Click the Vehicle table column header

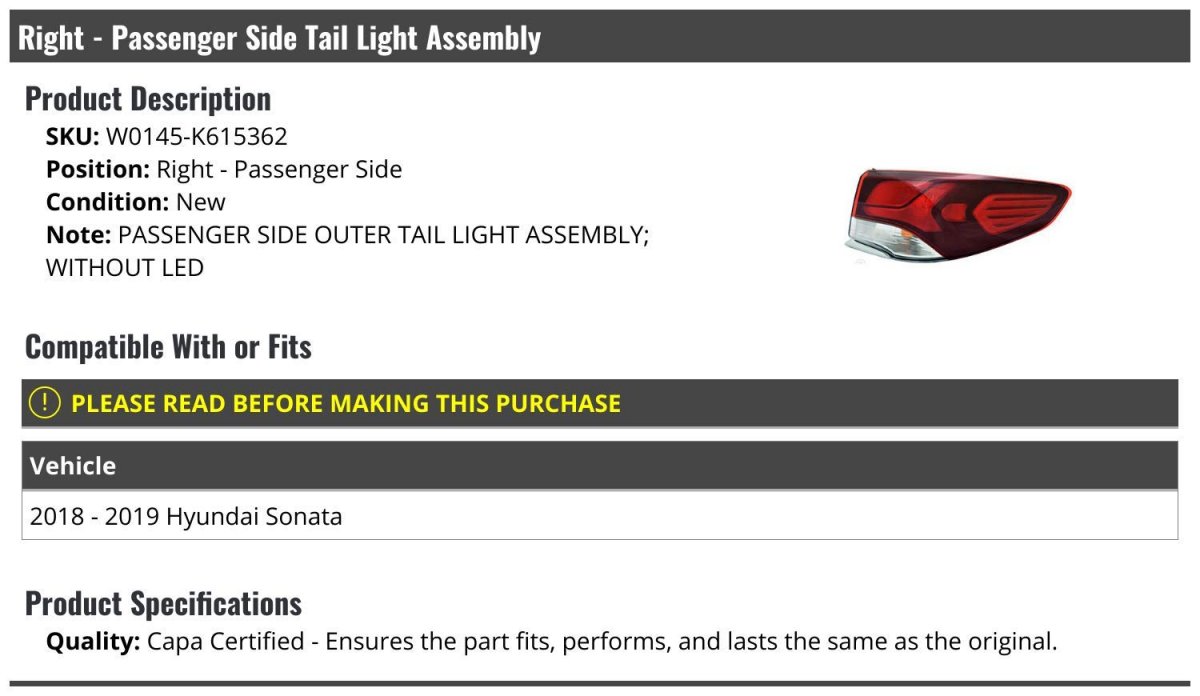(73, 466)
